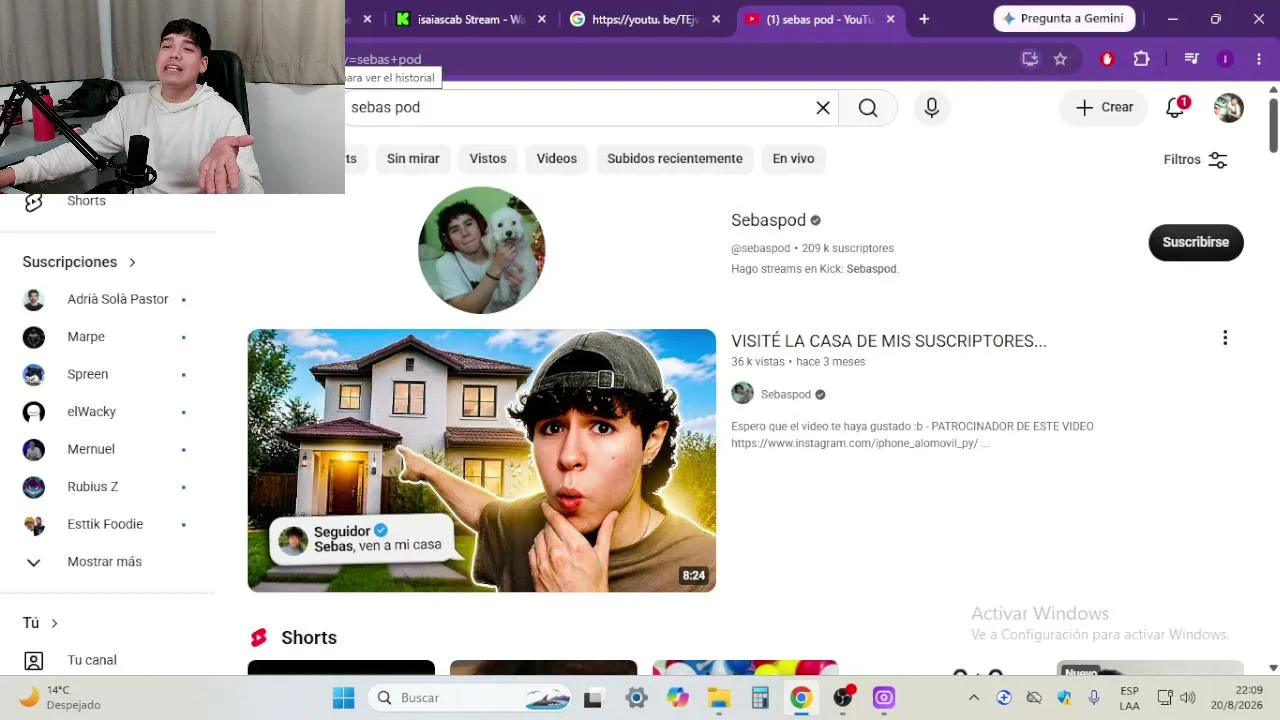Select the Subidos recientemente filter chip

(675, 159)
